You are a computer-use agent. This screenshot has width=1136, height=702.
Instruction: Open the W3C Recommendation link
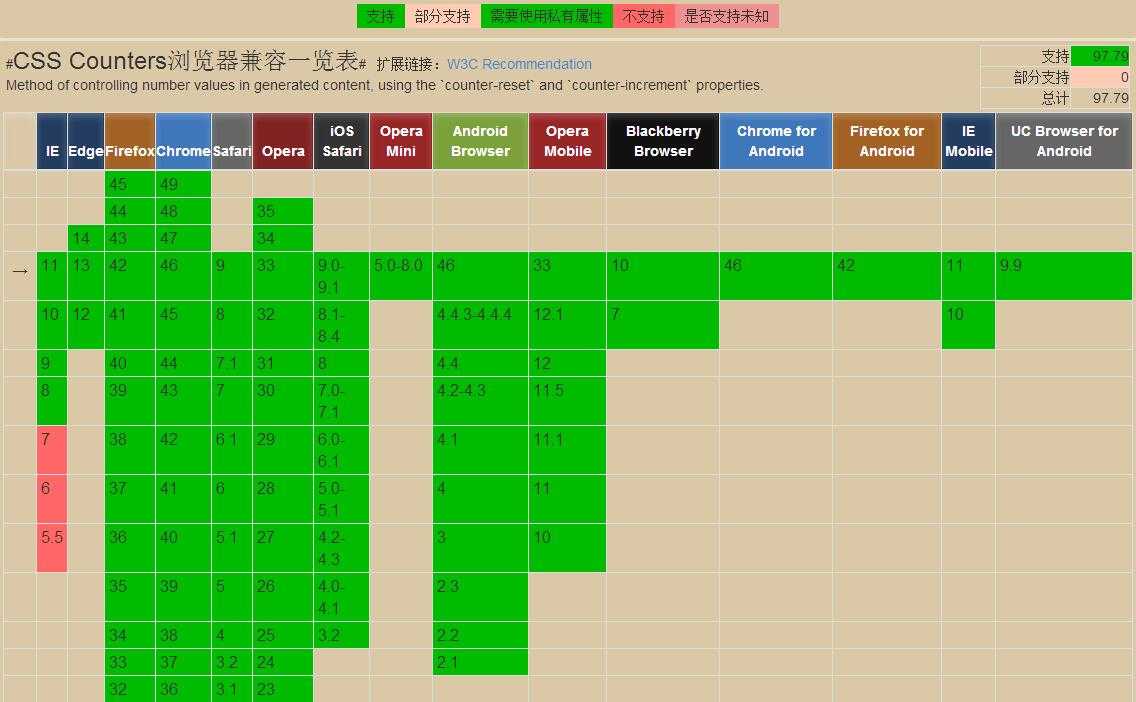point(519,64)
